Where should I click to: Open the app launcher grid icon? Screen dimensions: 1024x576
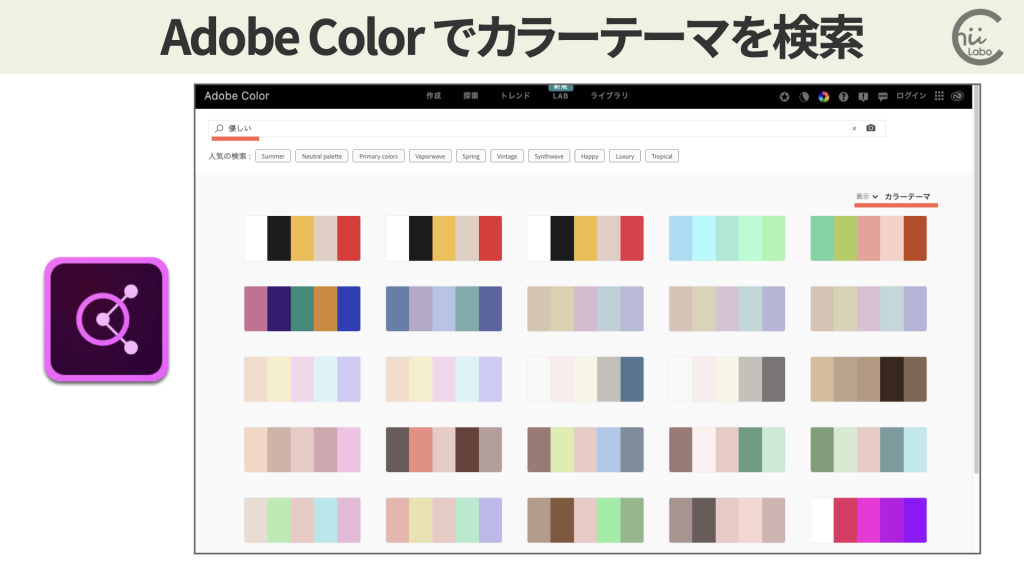[938, 96]
